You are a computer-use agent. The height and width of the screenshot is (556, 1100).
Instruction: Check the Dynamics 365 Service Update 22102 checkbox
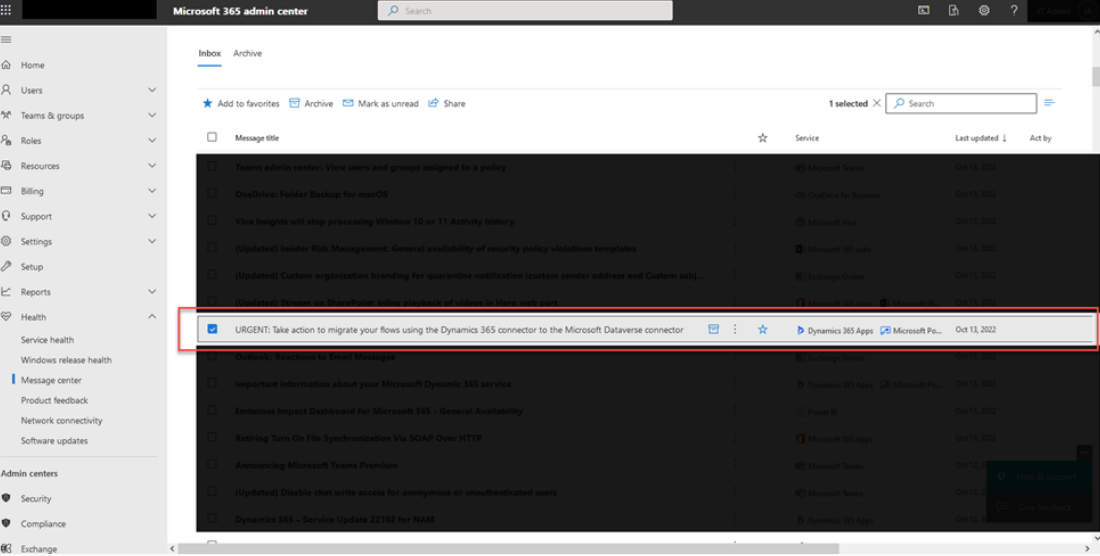(212, 519)
